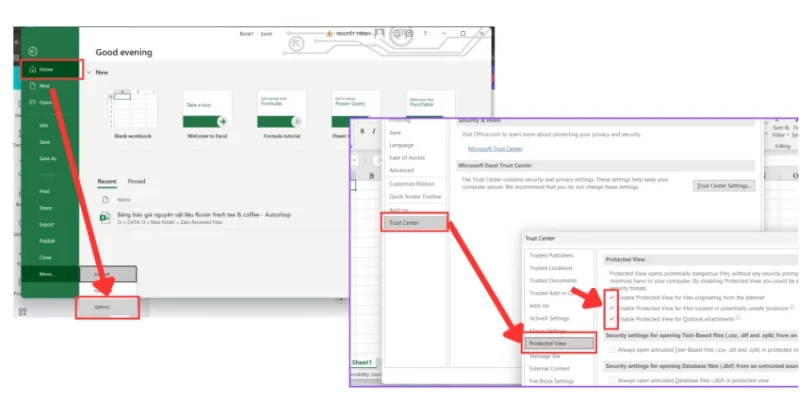
Task: Select Print in backstage menu
Action: (x=51, y=192)
